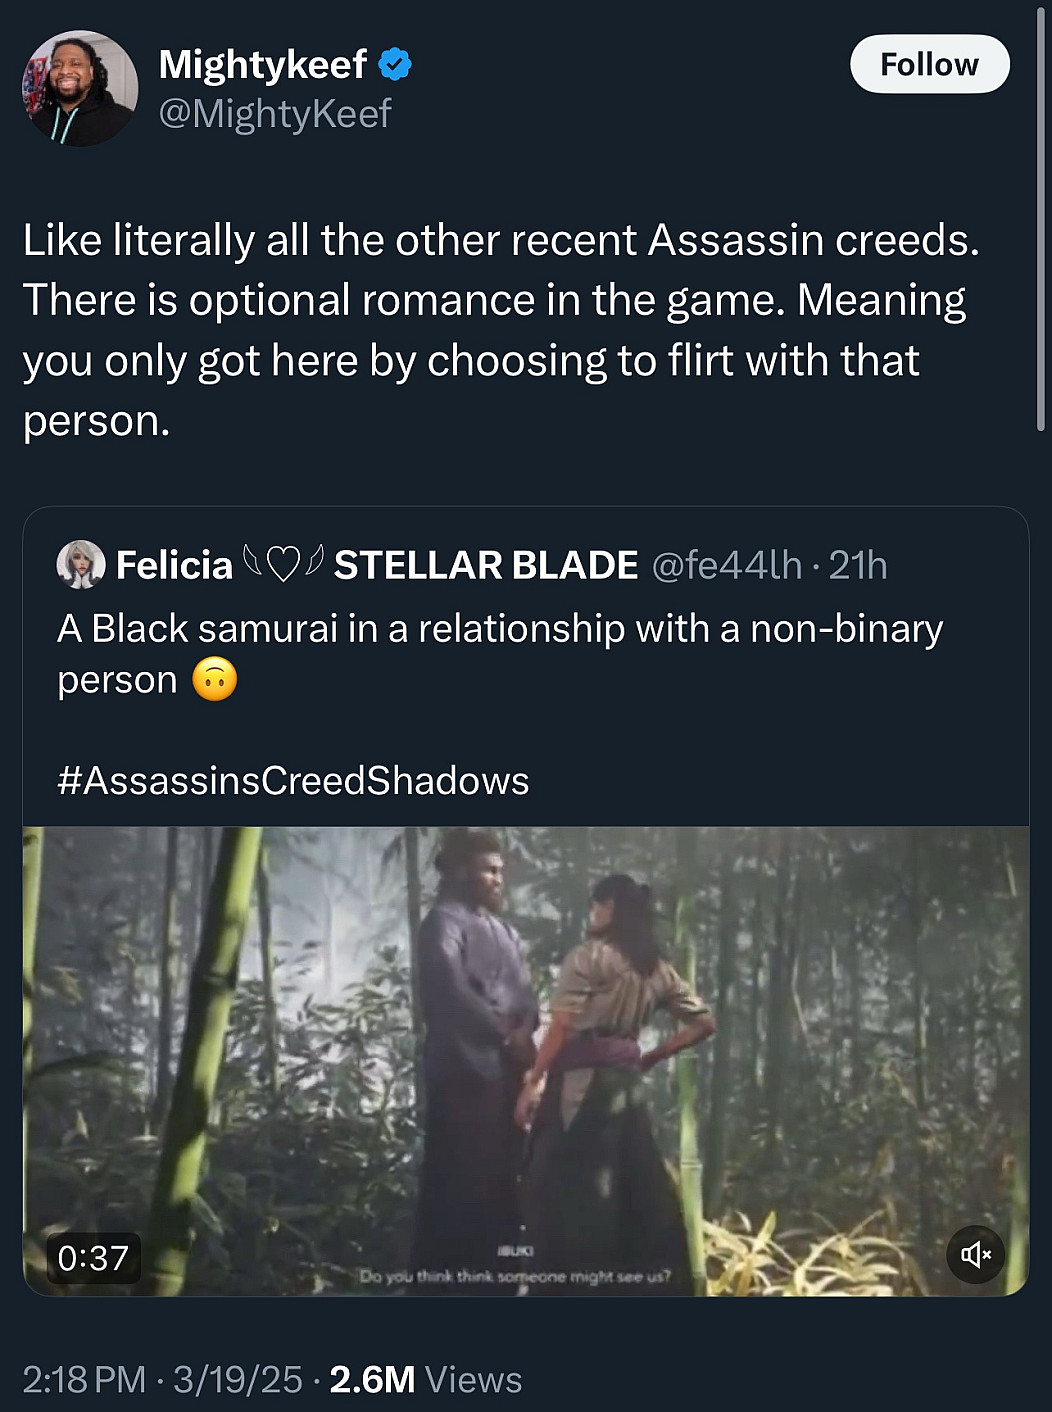The width and height of the screenshot is (1052, 1412).
Task: Open the @MightyKeef handle
Action: coord(275,114)
